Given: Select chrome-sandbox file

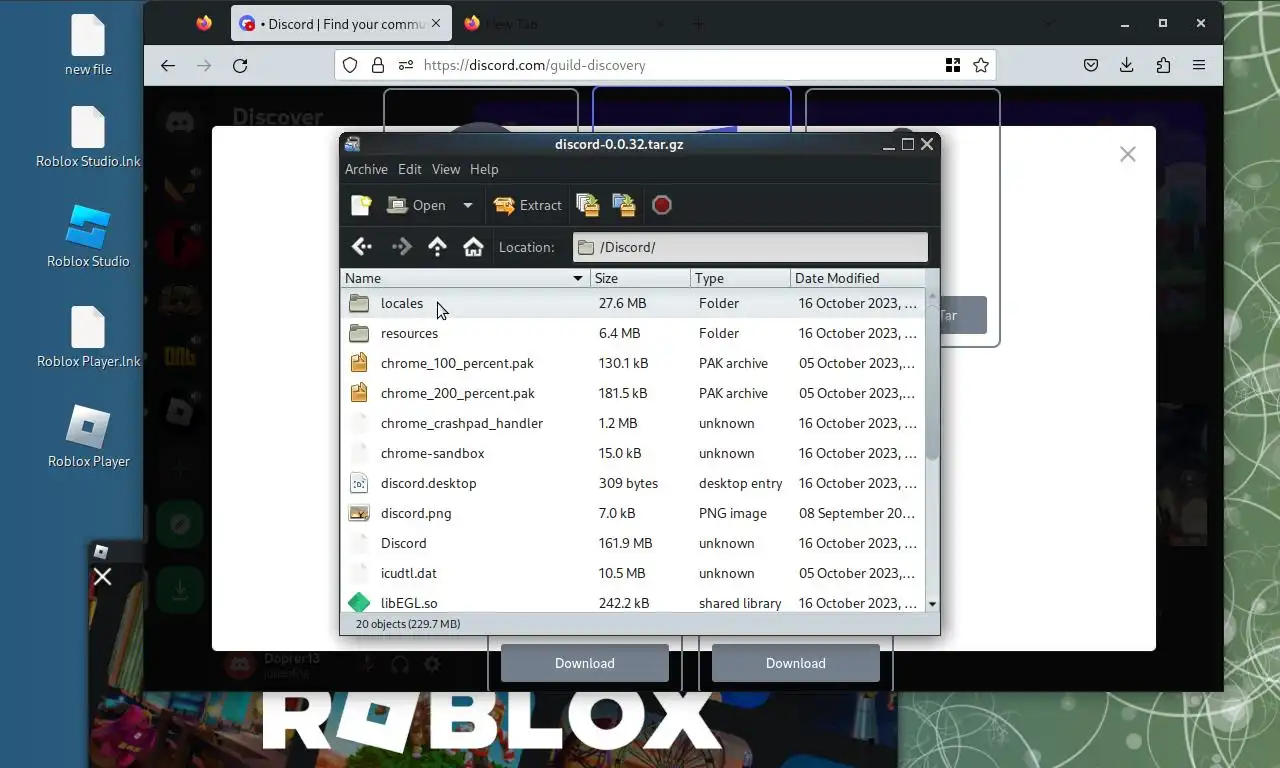Looking at the screenshot, I should tap(633, 453).
